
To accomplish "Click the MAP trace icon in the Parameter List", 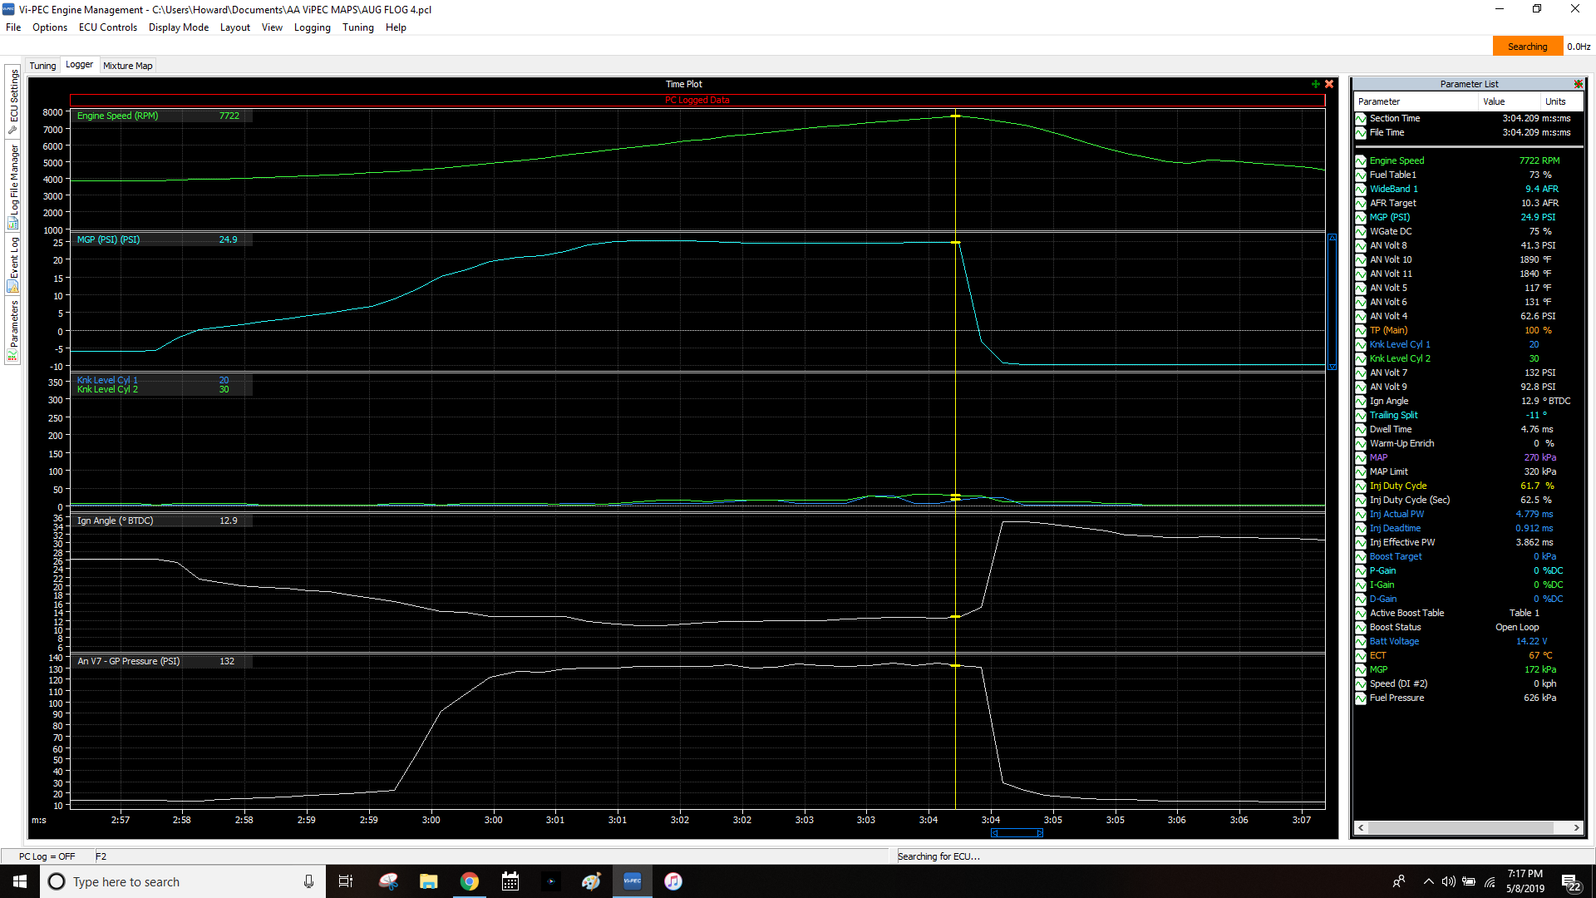I will (x=1361, y=457).
